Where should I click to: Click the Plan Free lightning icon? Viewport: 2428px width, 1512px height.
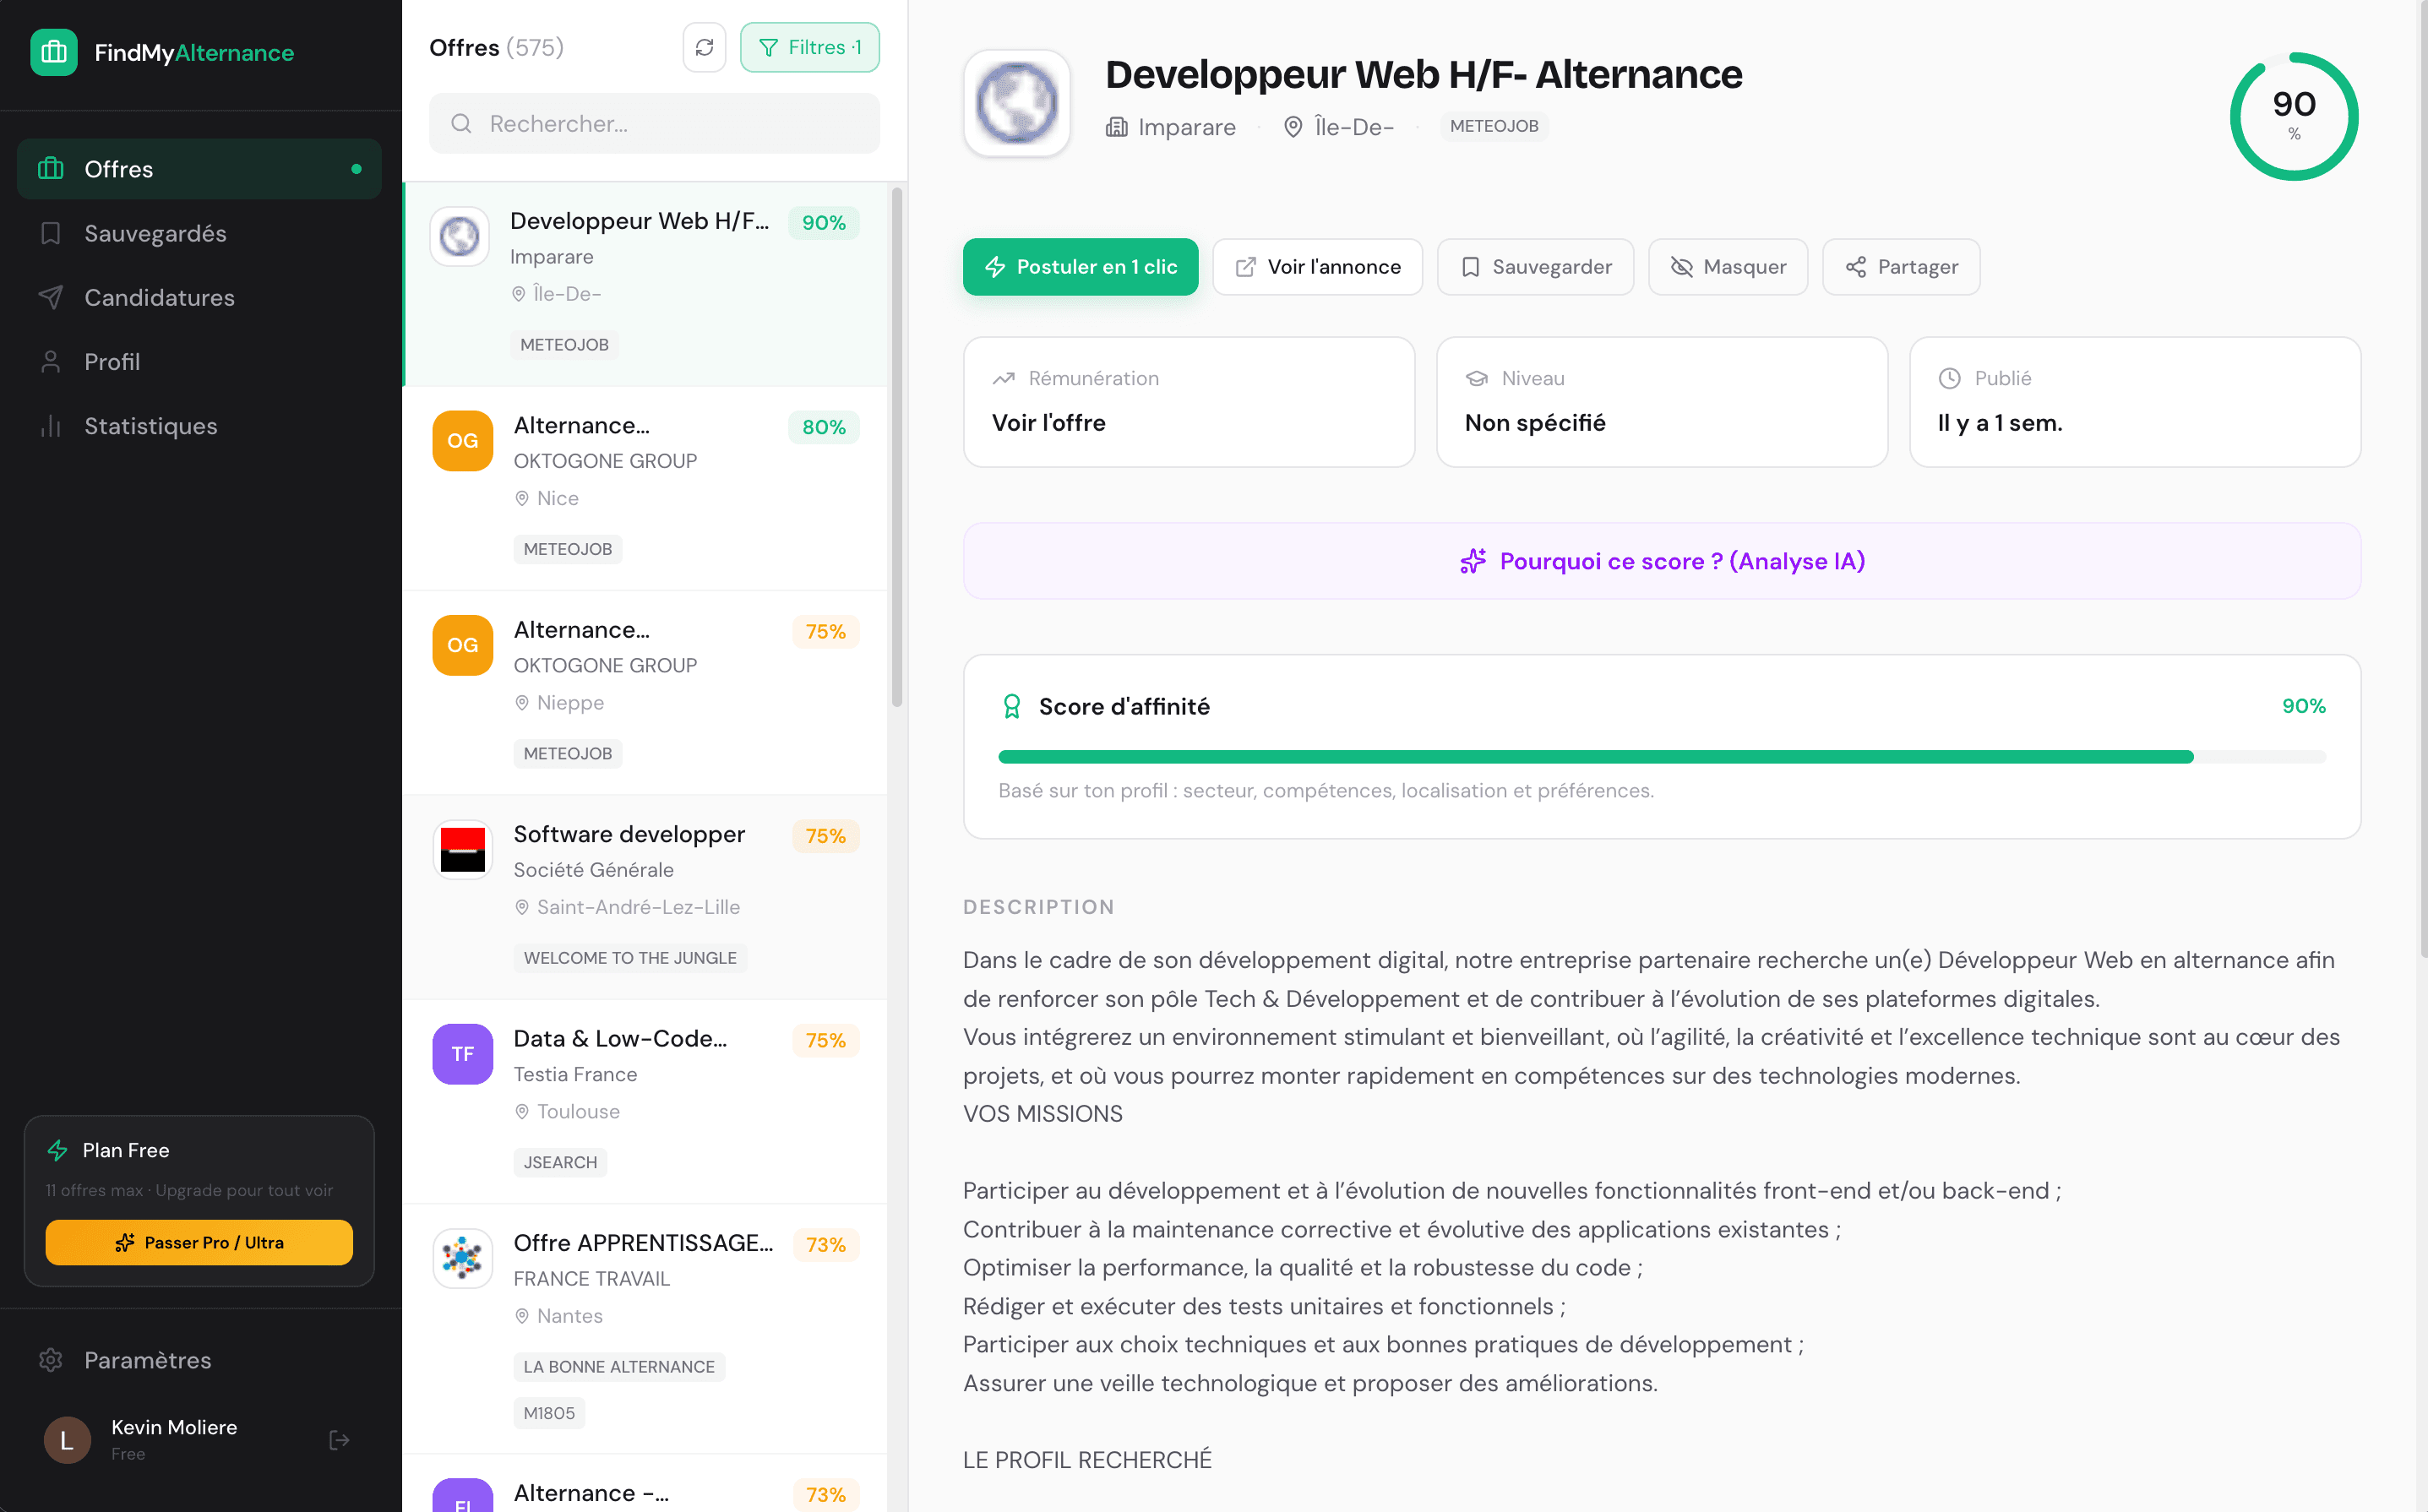coord(57,1150)
